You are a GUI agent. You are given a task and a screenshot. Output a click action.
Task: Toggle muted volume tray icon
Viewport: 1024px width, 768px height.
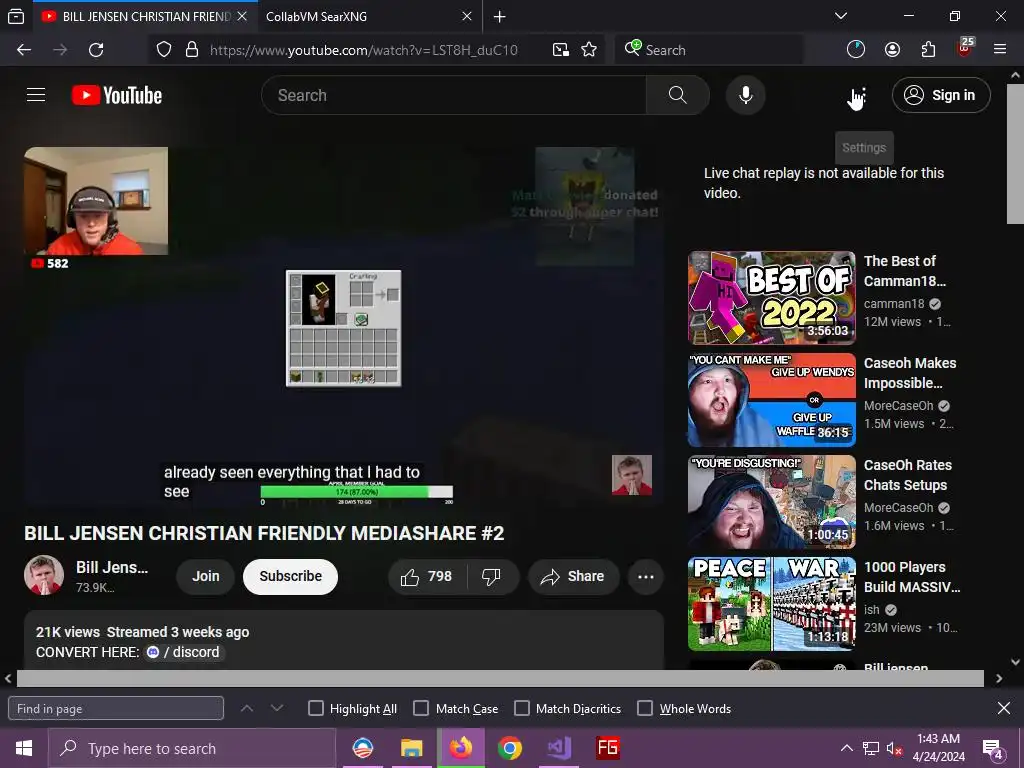point(895,748)
